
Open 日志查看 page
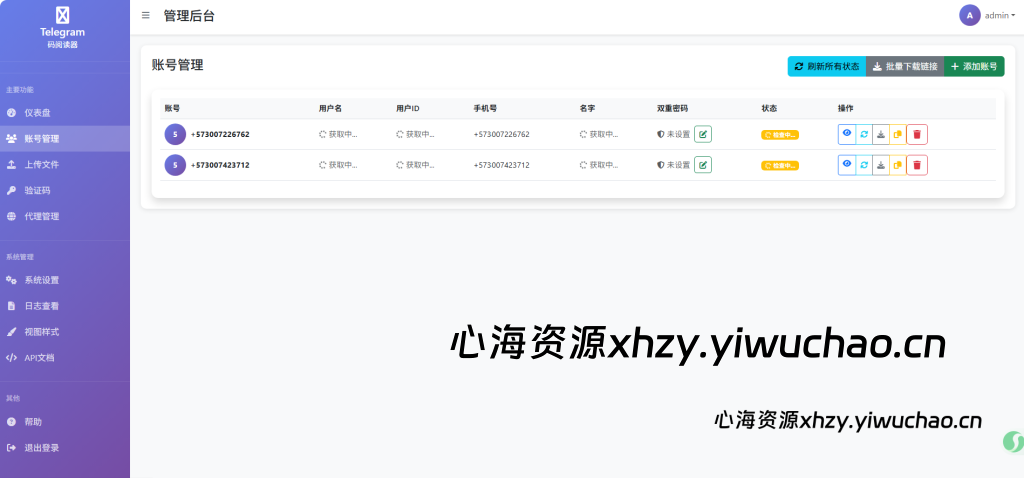tap(65, 306)
